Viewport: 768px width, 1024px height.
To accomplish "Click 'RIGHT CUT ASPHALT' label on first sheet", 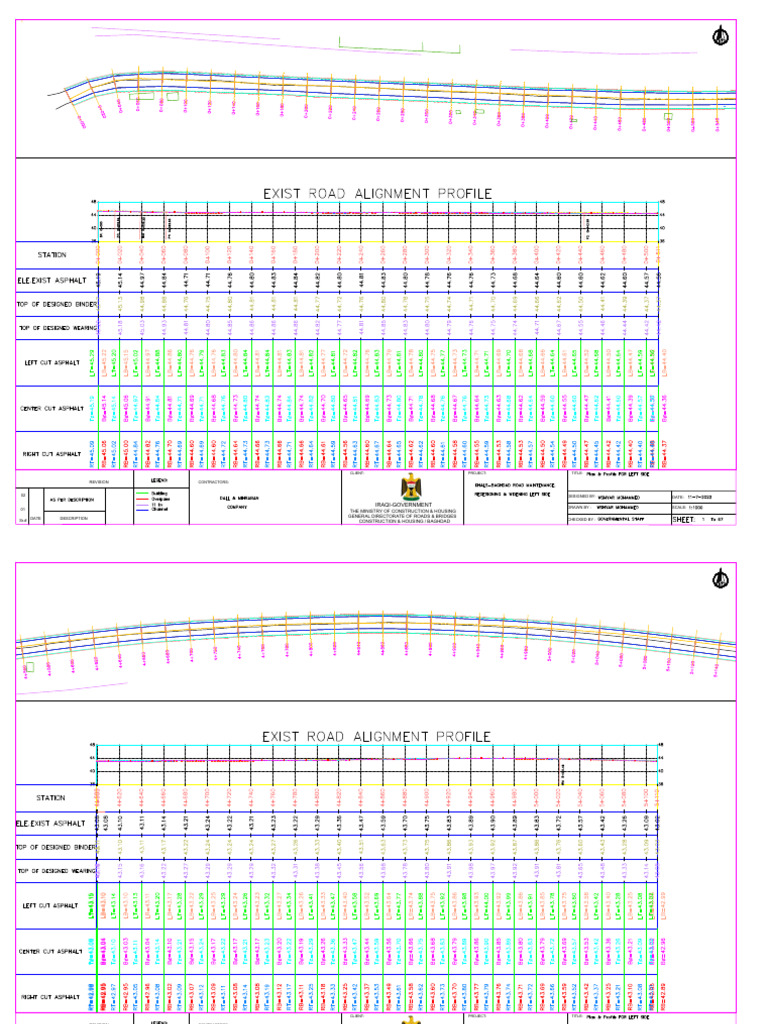I will [52, 453].
